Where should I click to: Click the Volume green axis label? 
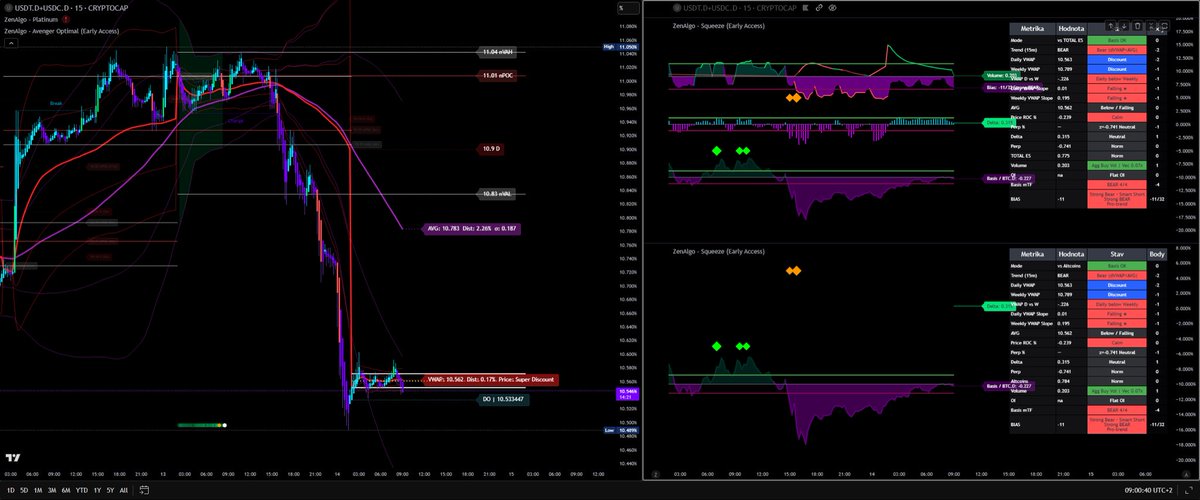click(1000, 75)
